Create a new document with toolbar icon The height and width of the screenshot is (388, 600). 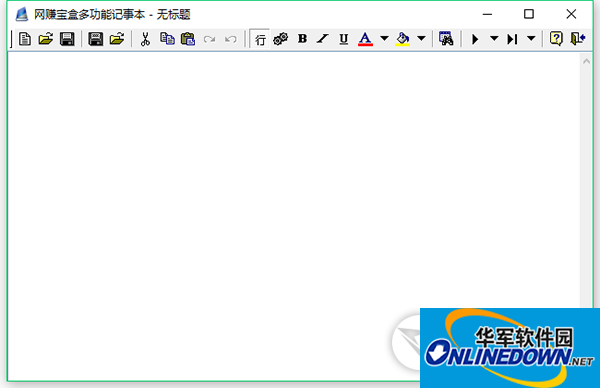point(25,39)
